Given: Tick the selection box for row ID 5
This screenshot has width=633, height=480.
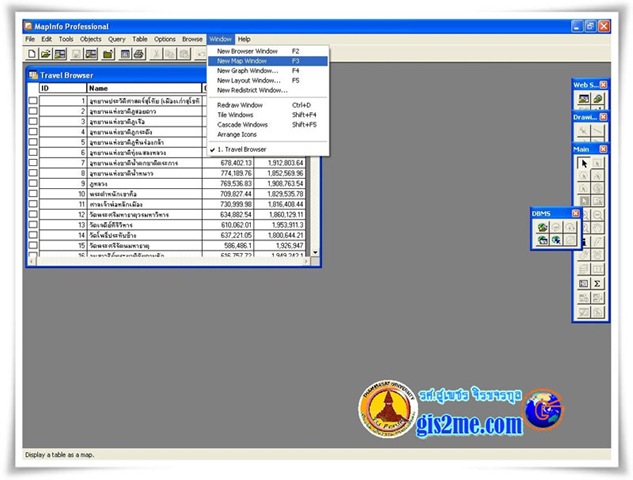Looking at the screenshot, I should coord(33,142).
